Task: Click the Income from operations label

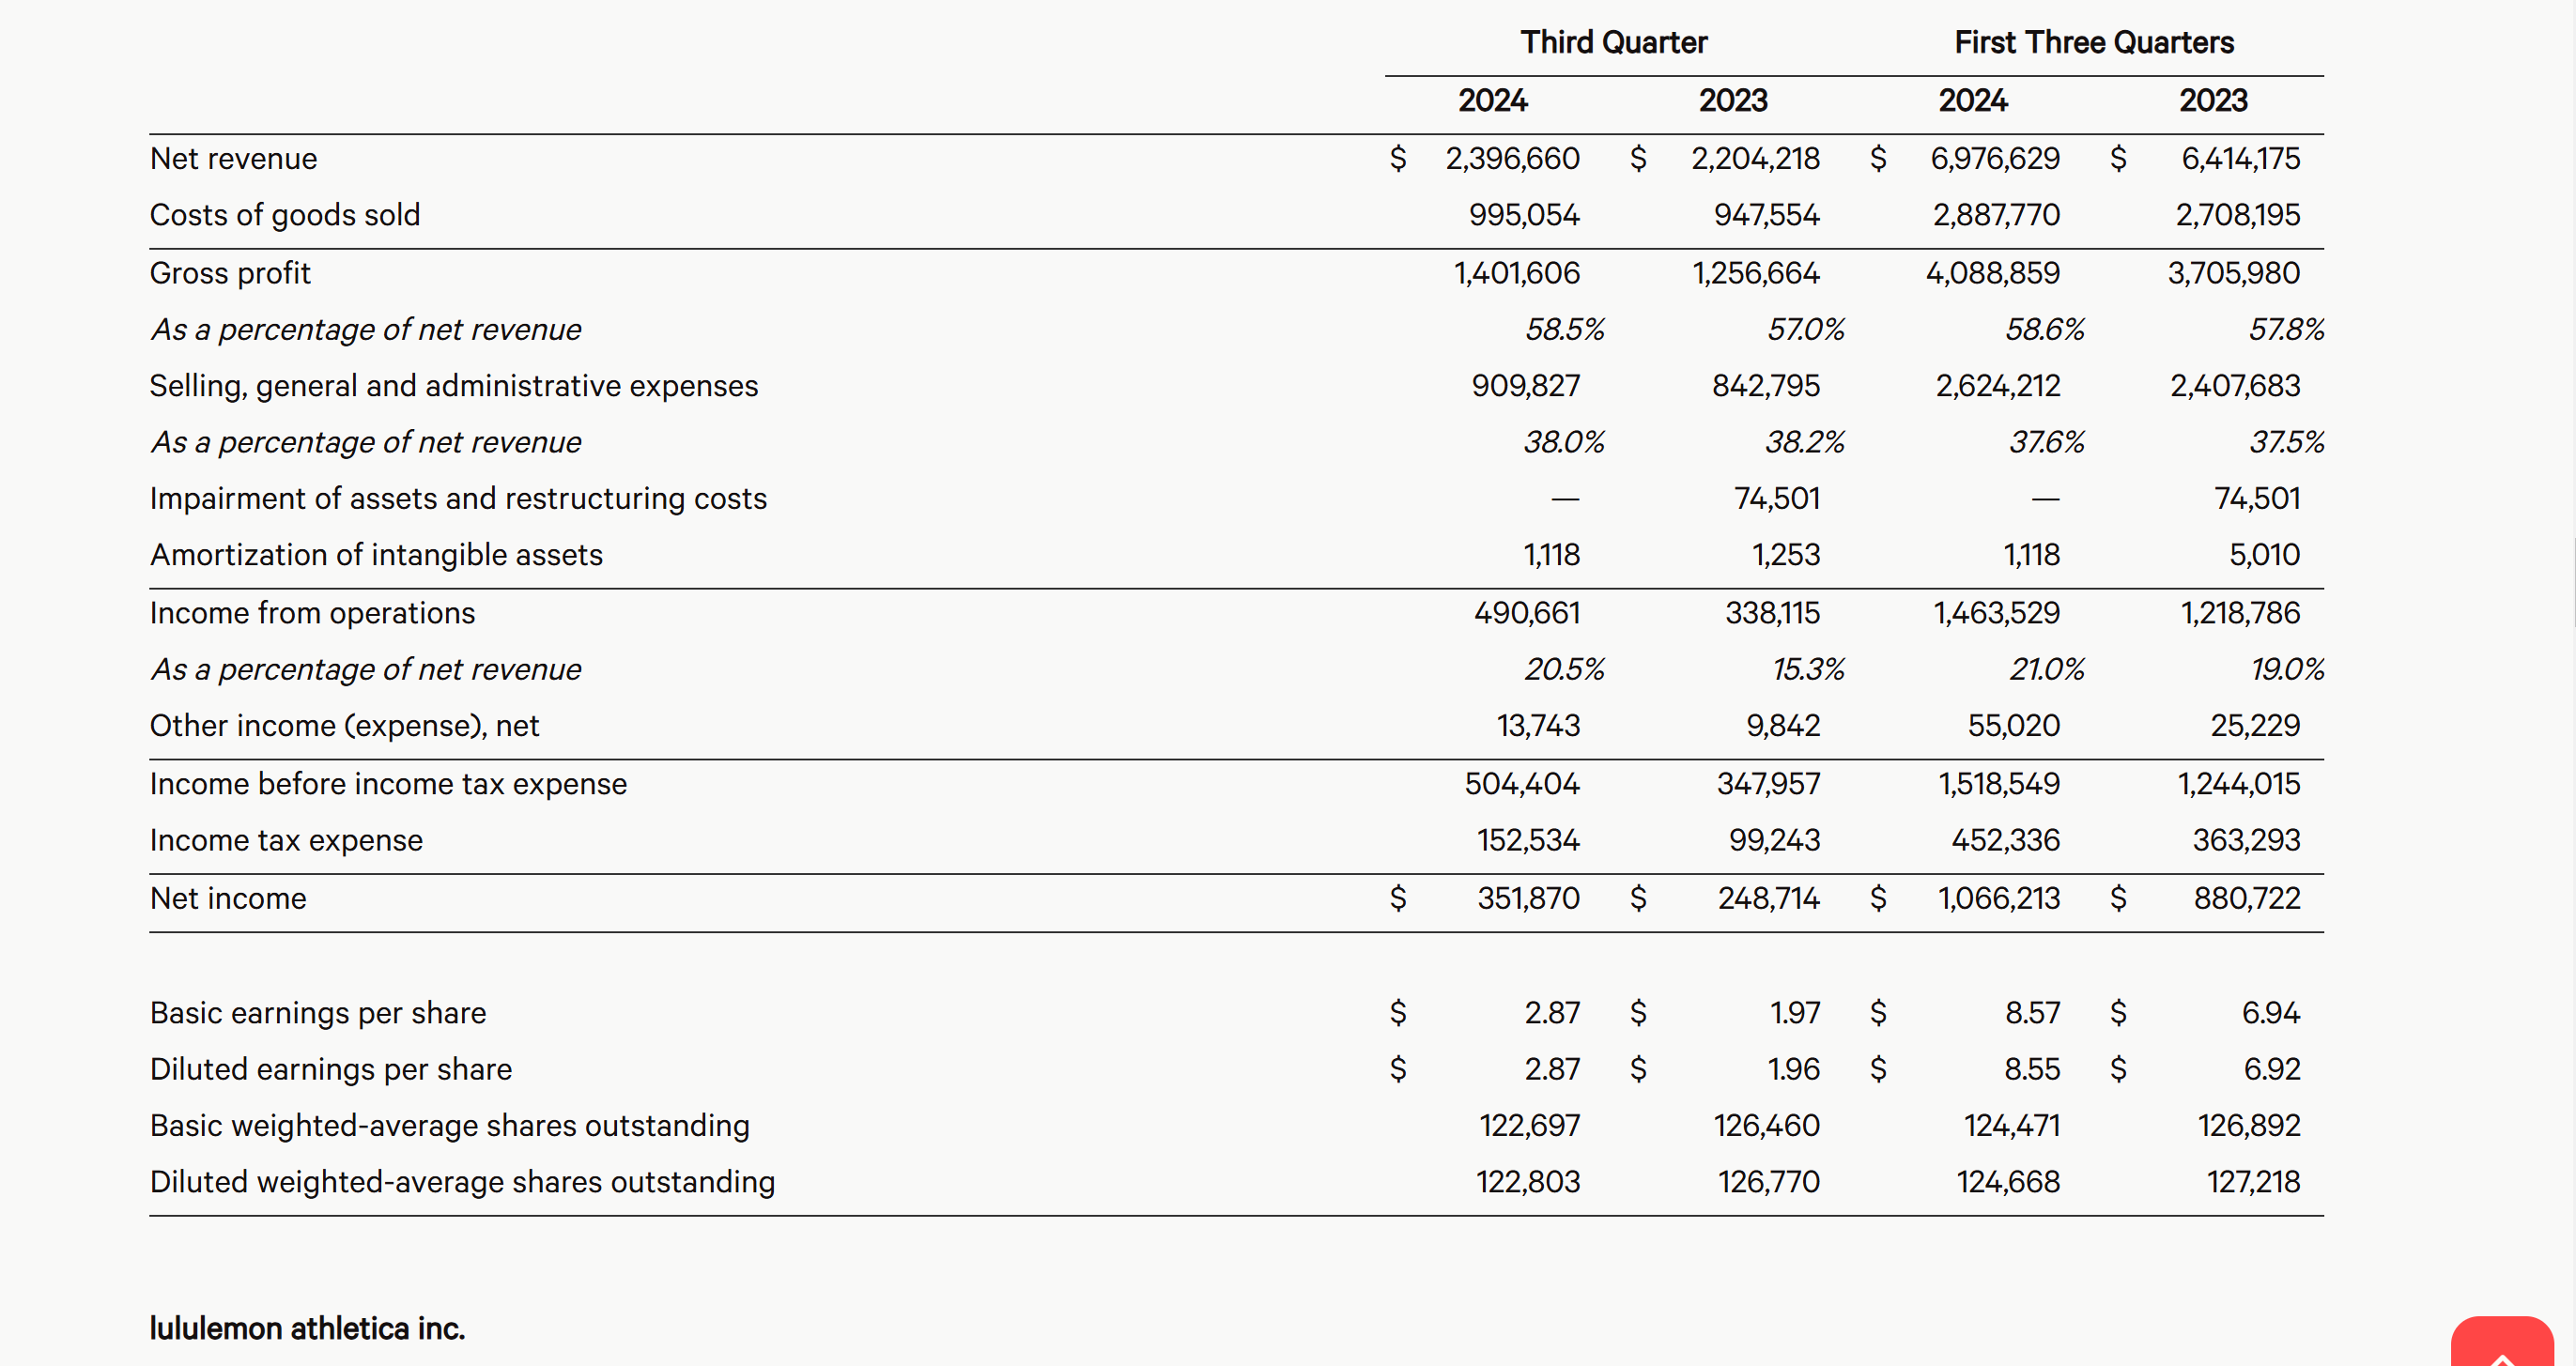Action: [312, 612]
